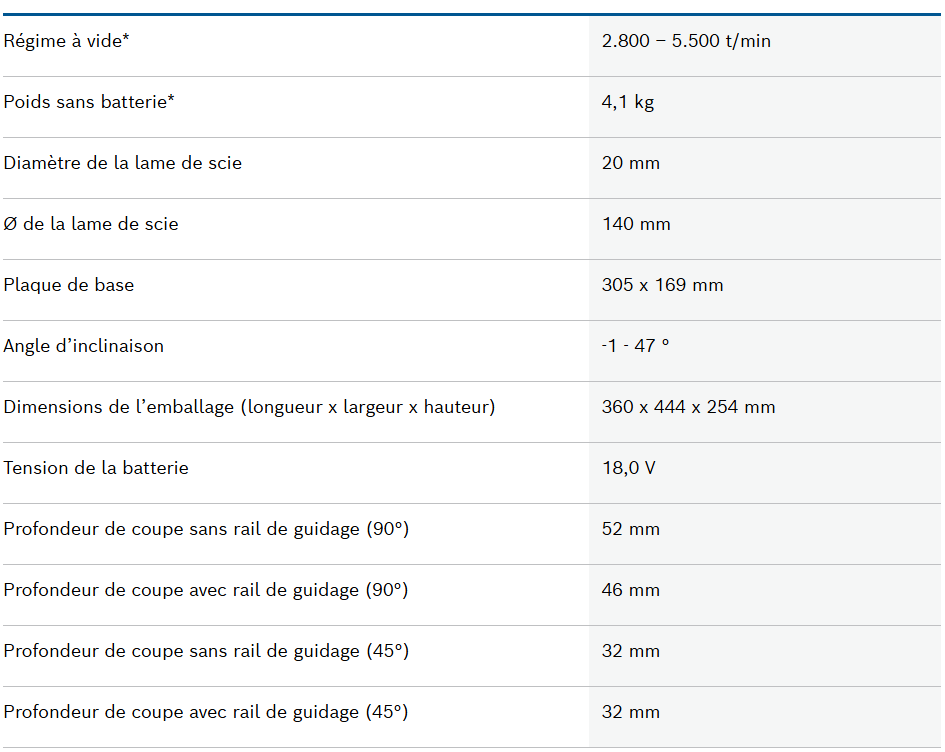Click "Profondeur de coupe avec rail de guidage (45°)"
Image resolution: width=945 pixels, height=752 pixels.
[x=206, y=712]
